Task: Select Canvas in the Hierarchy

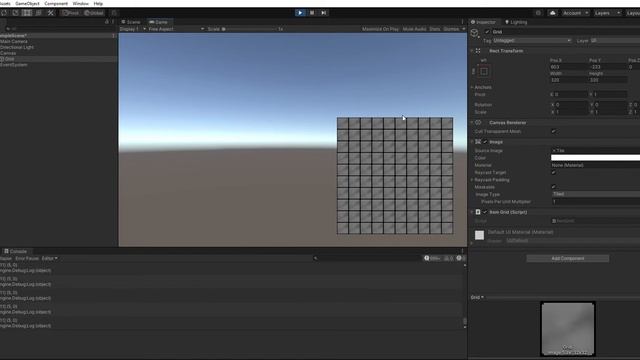Action: (8, 53)
